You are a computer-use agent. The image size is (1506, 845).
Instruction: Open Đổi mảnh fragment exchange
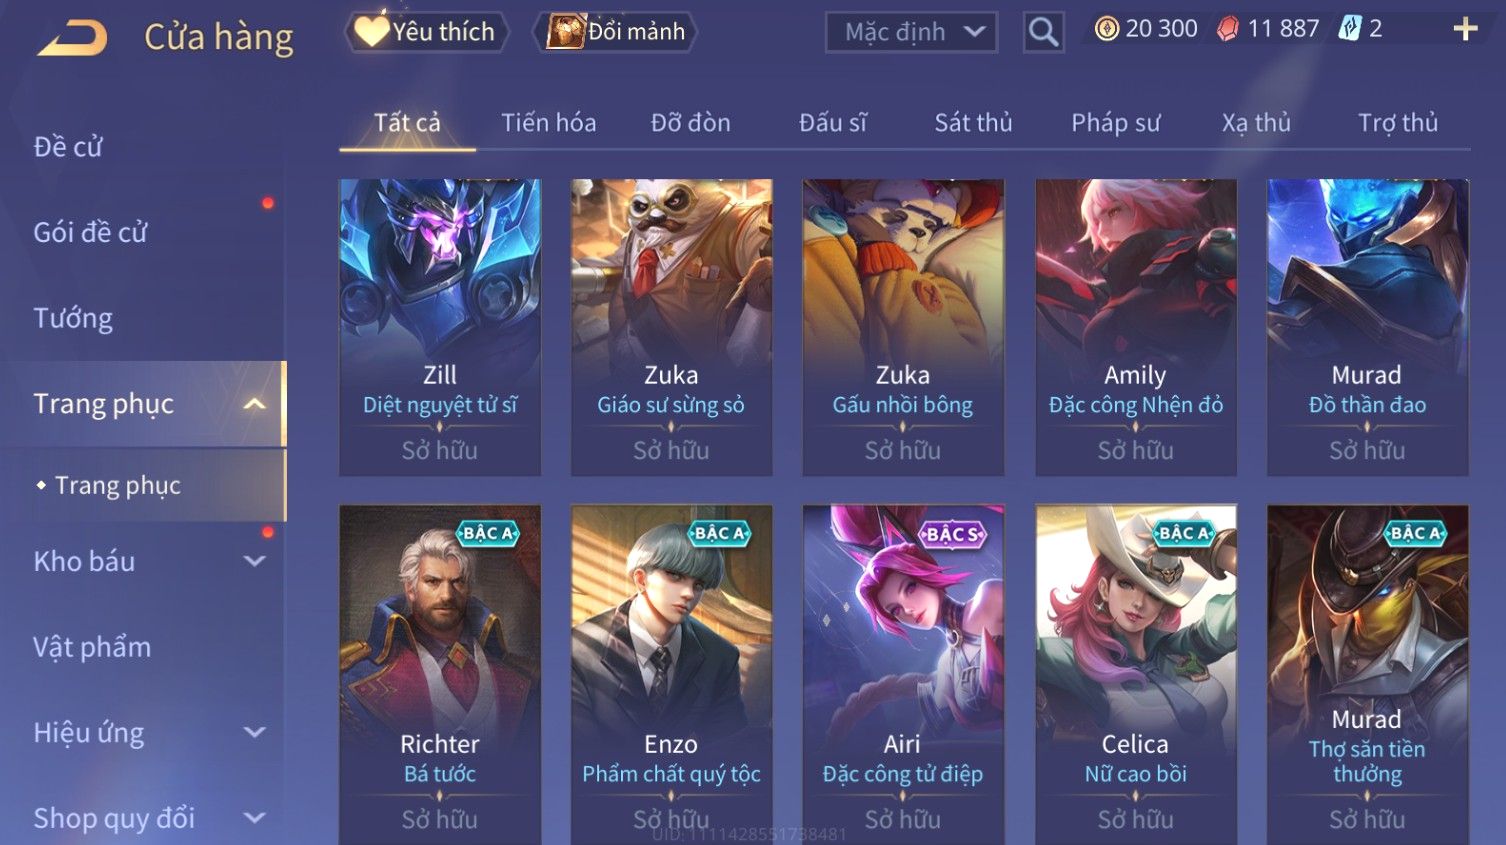pyautogui.click(x=617, y=32)
